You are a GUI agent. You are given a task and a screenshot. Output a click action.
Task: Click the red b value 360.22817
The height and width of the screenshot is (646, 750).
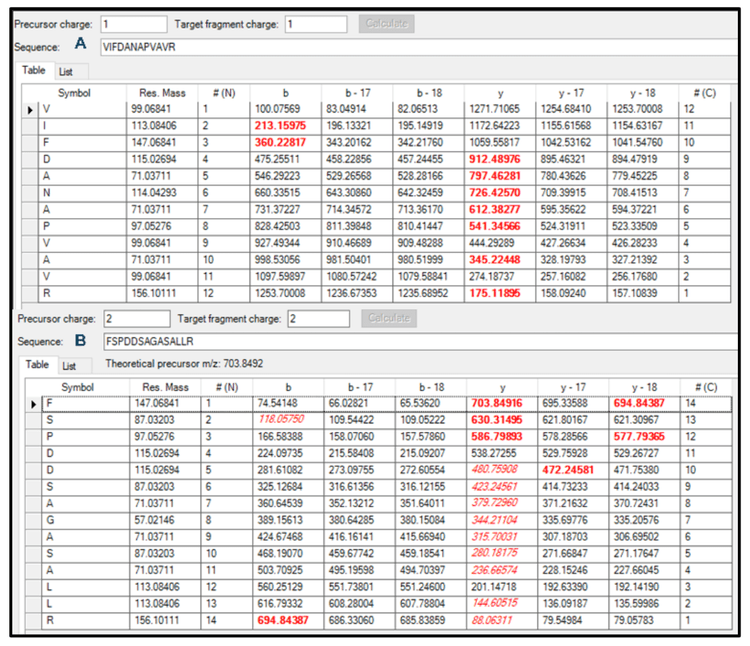pyautogui.click(x=280, y=142)
